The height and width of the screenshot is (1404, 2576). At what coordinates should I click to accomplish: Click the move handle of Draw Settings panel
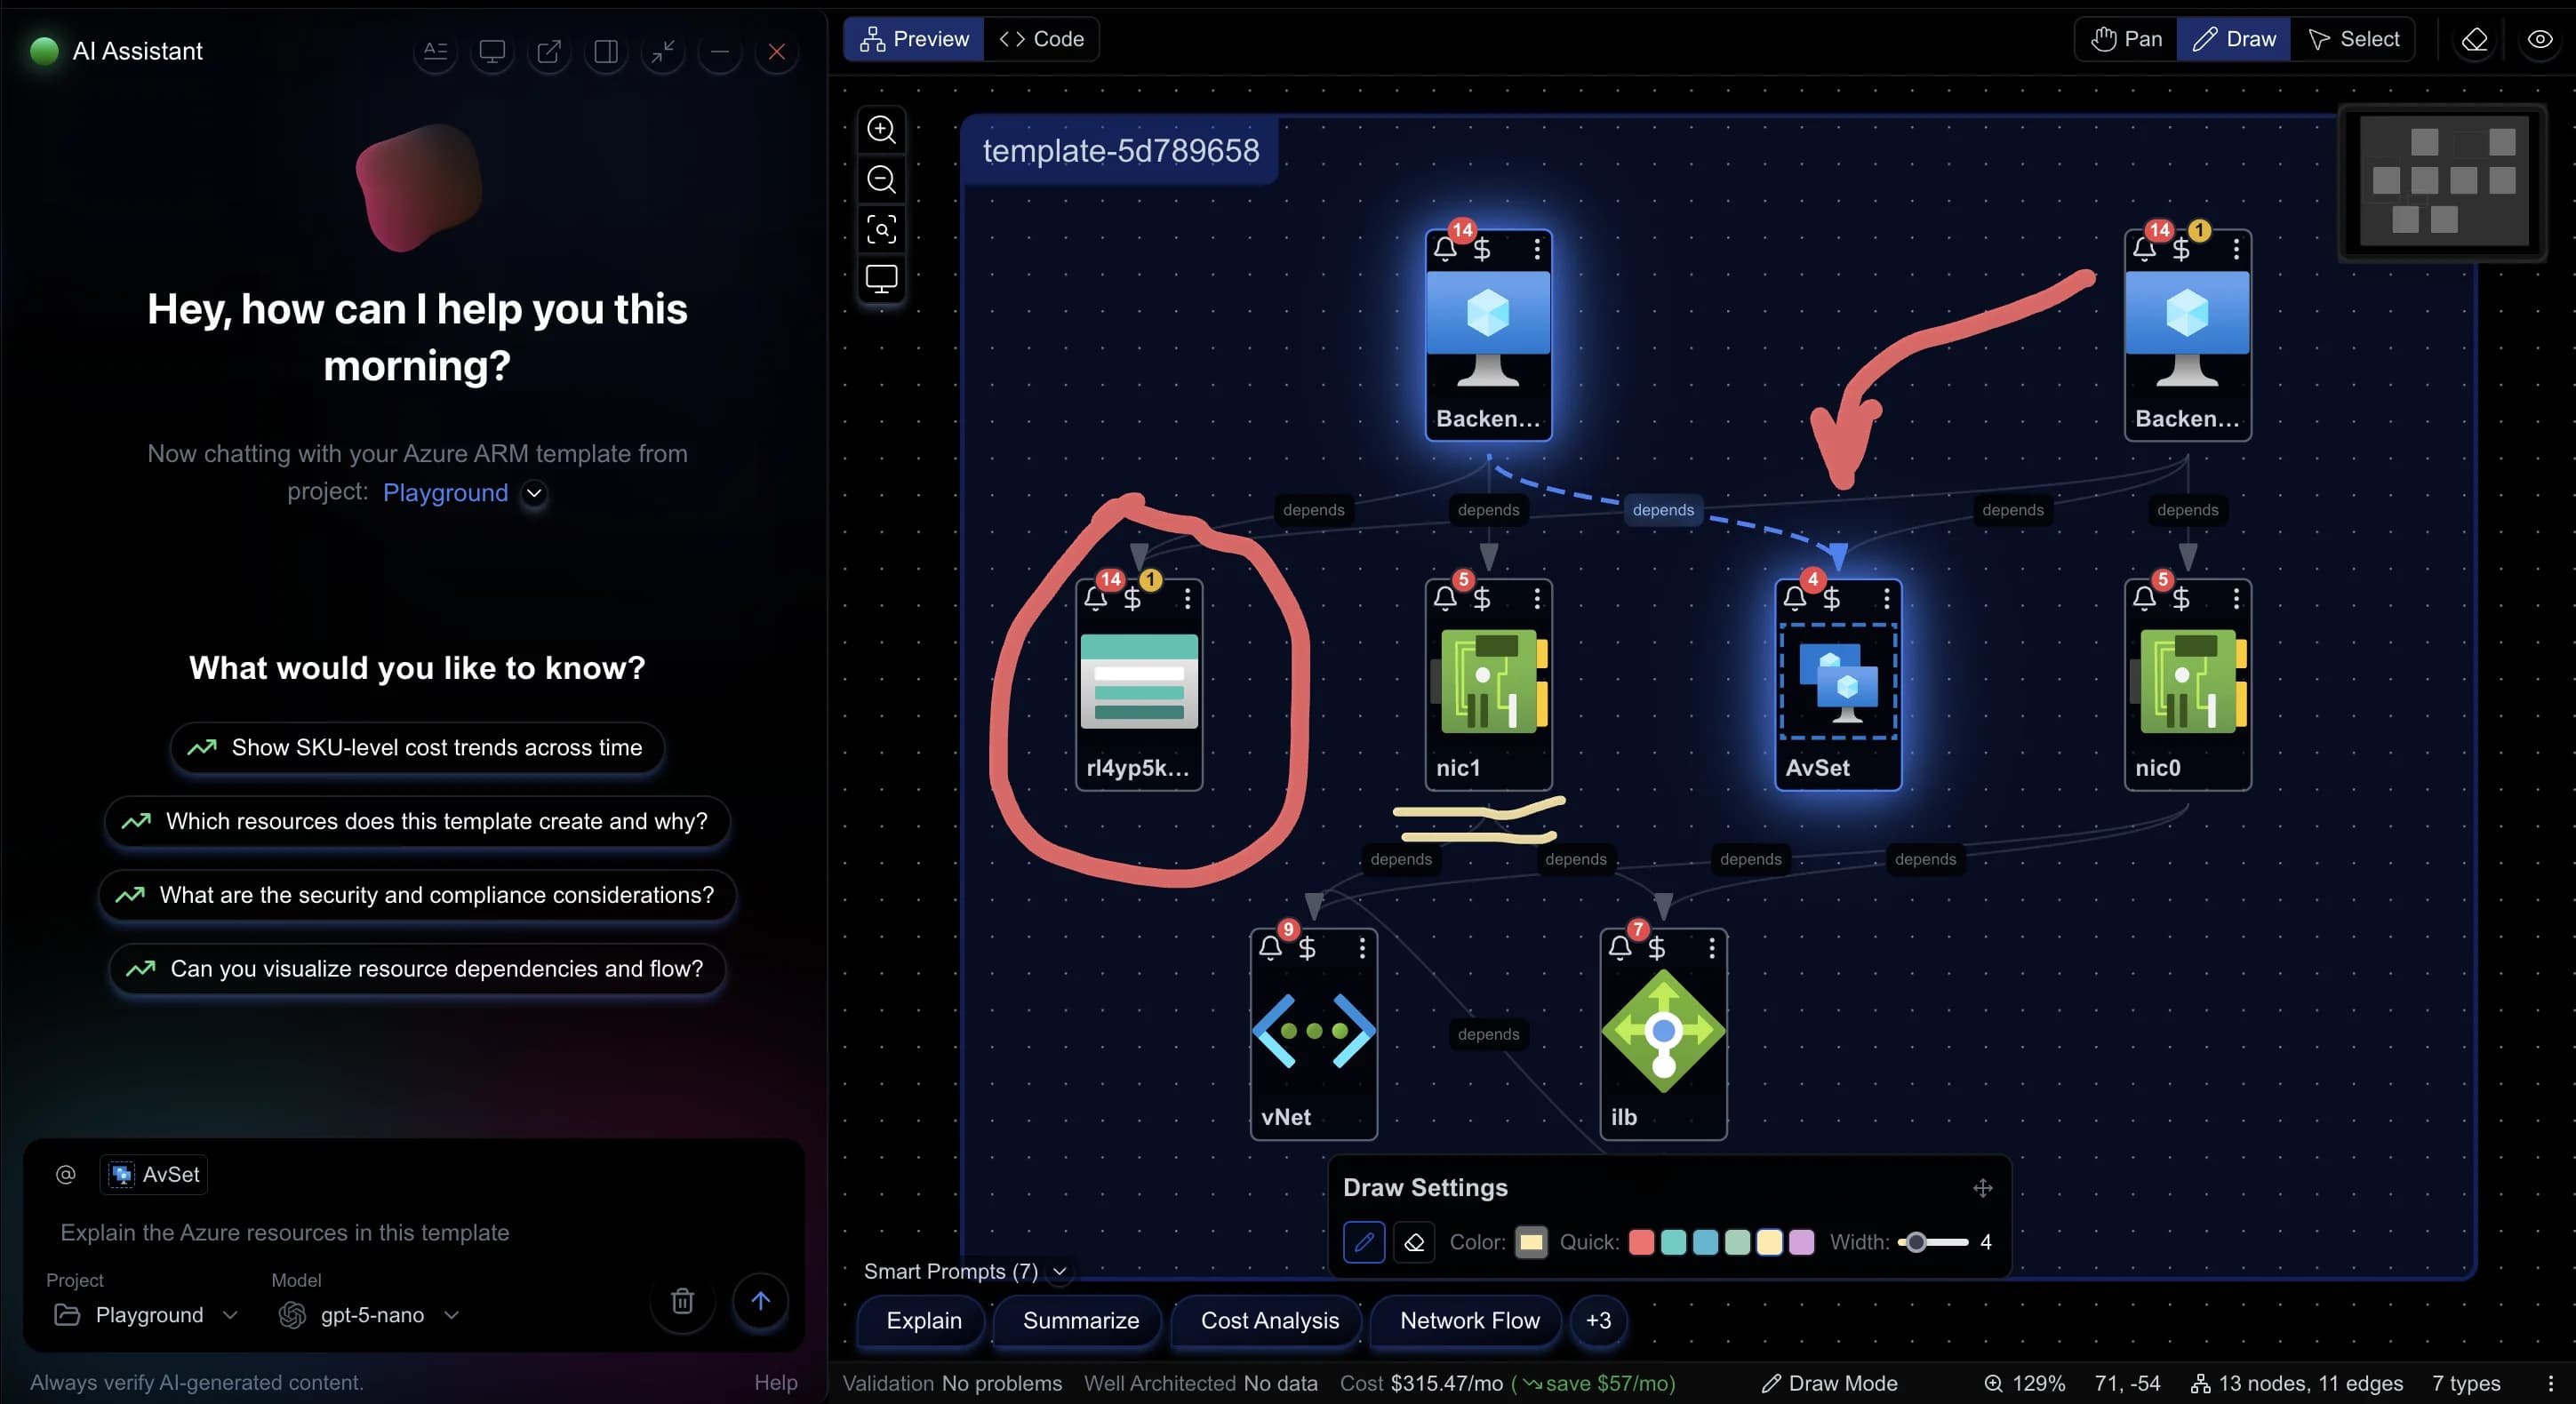(1982, 1188)
